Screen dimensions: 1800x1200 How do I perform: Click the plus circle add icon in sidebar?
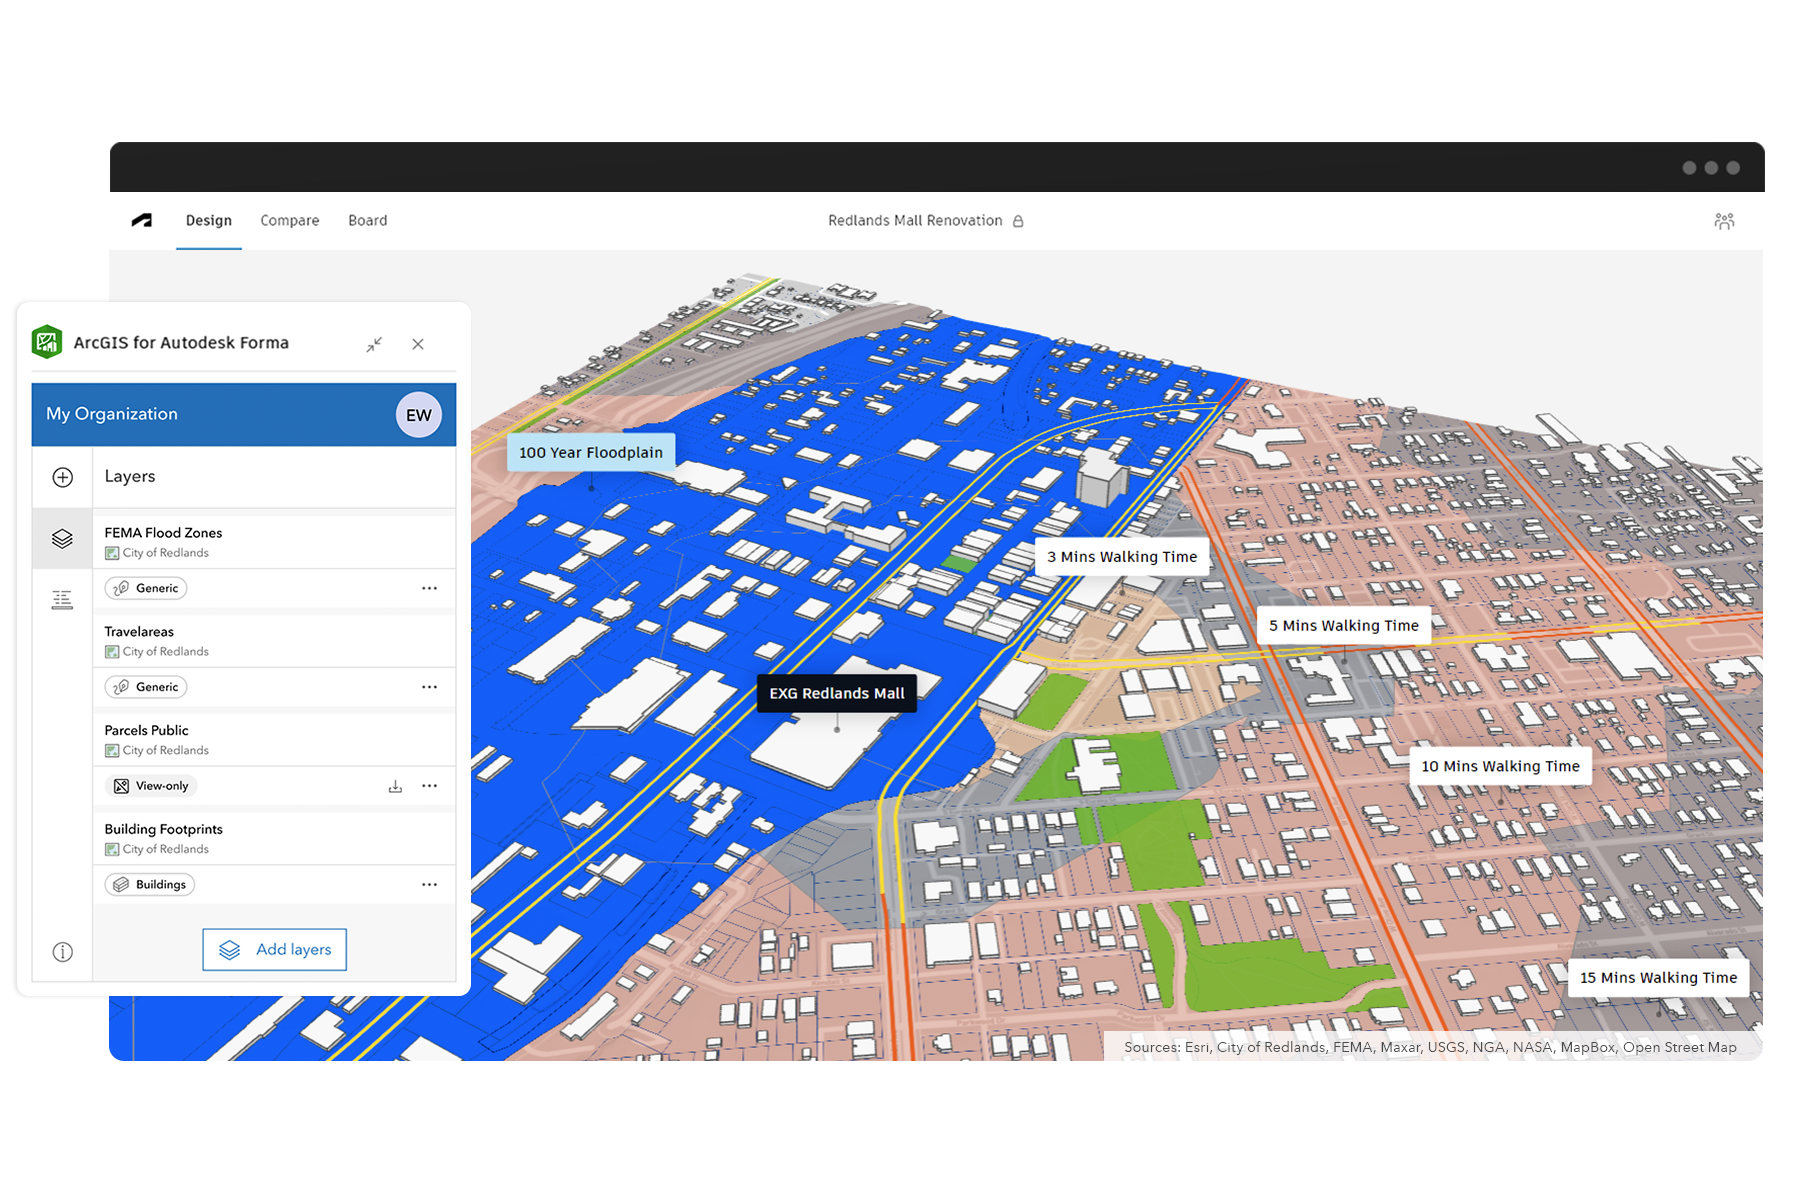(62, 477)
